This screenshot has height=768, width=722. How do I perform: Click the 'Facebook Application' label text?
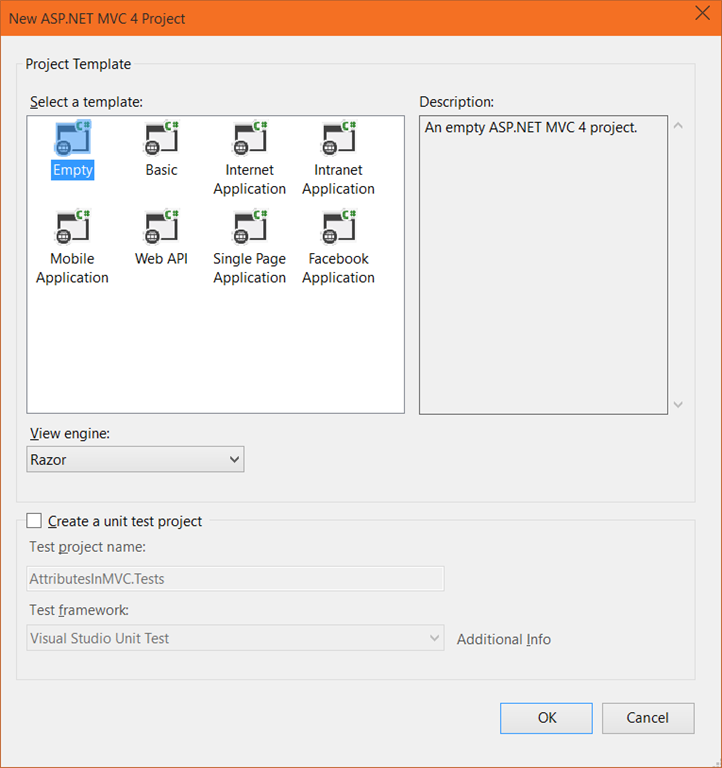(x=338, y=268)
